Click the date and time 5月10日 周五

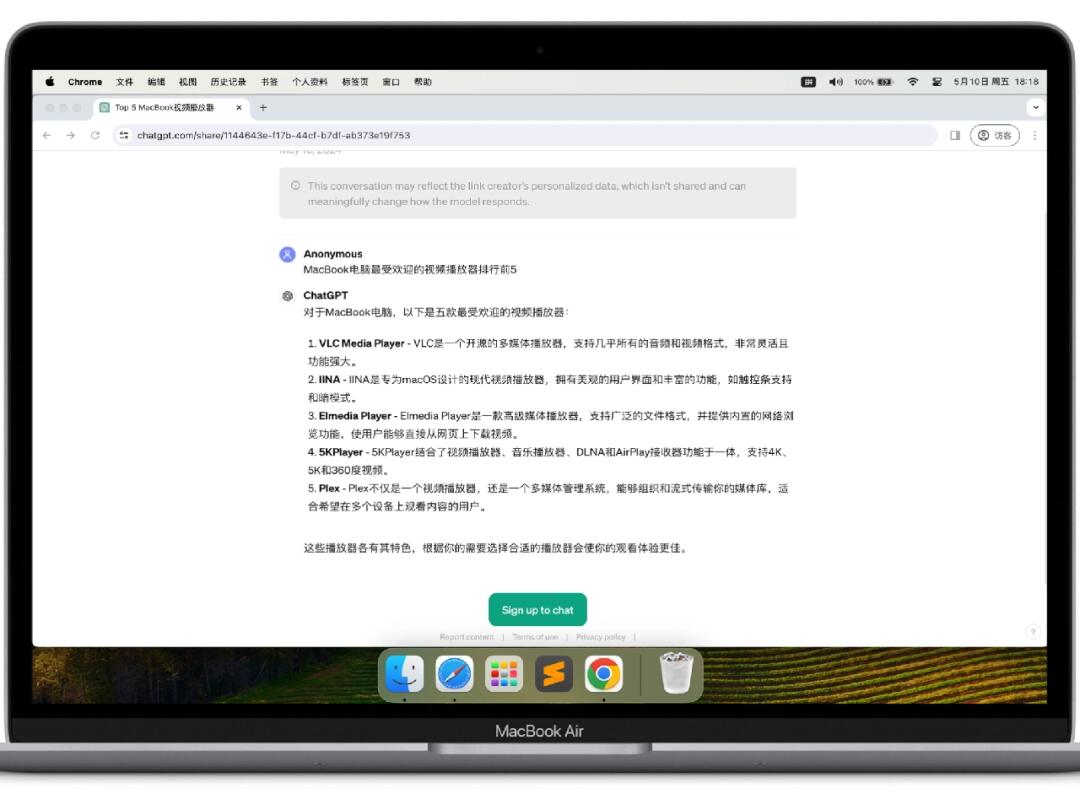click(x=996, y=82)
